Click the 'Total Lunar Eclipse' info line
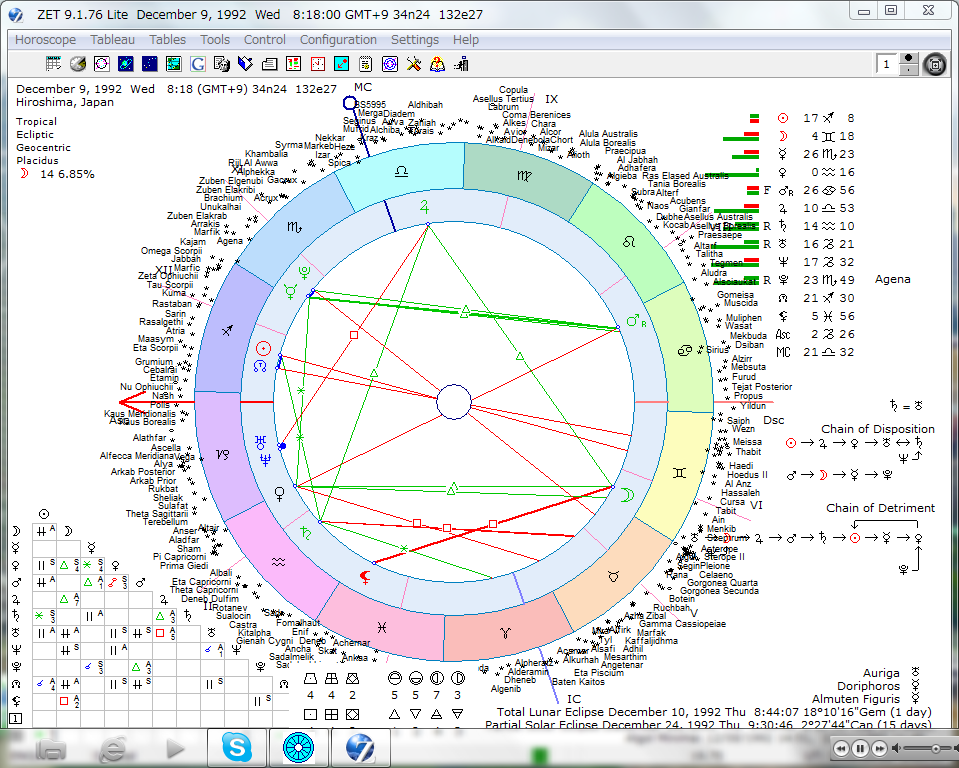 click(714, 712)
